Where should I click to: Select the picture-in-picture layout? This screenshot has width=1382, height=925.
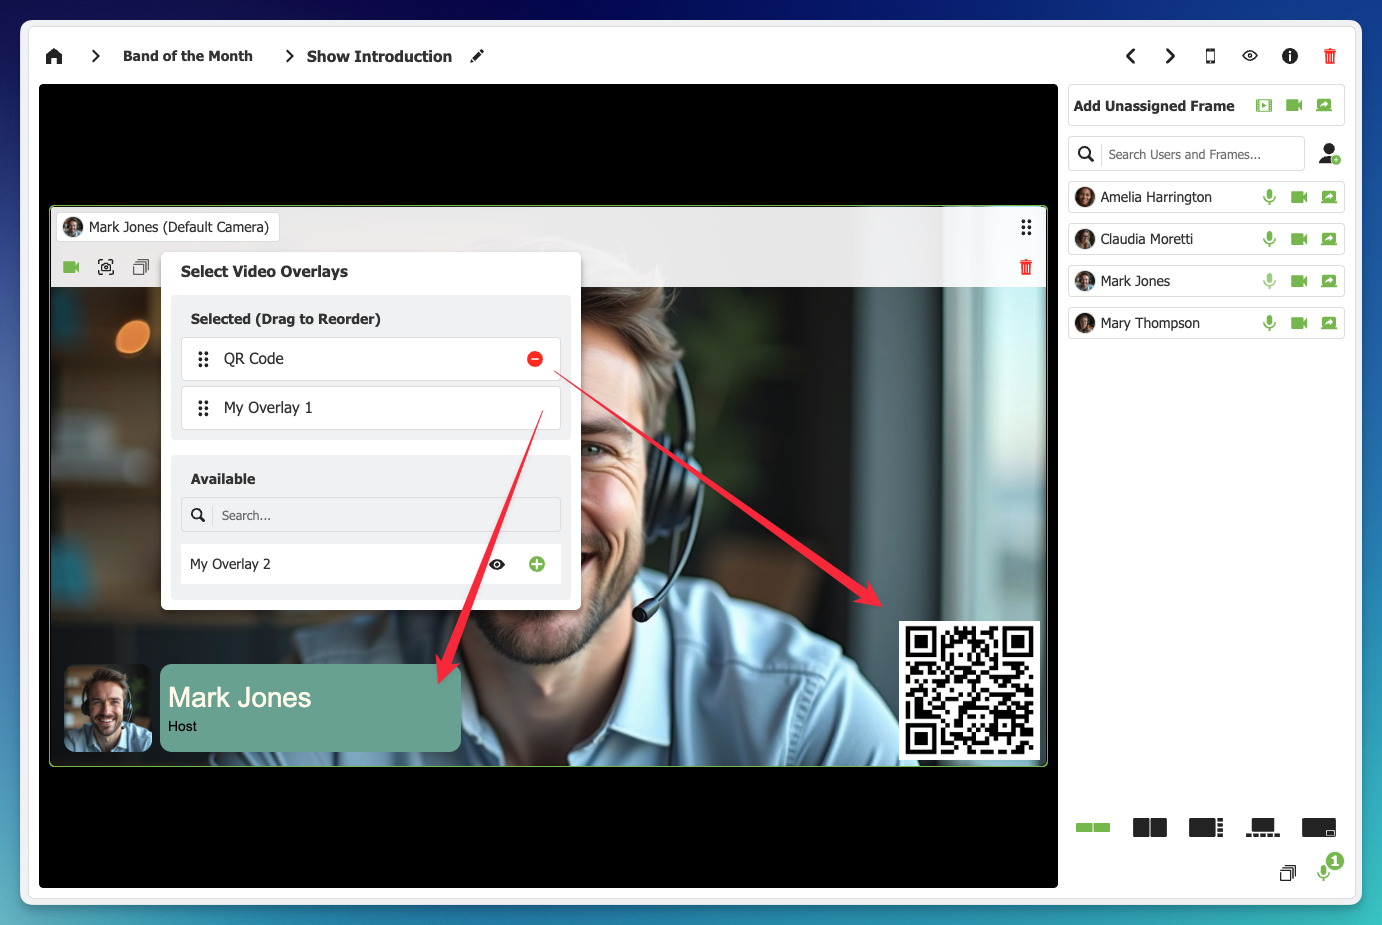1319,827
